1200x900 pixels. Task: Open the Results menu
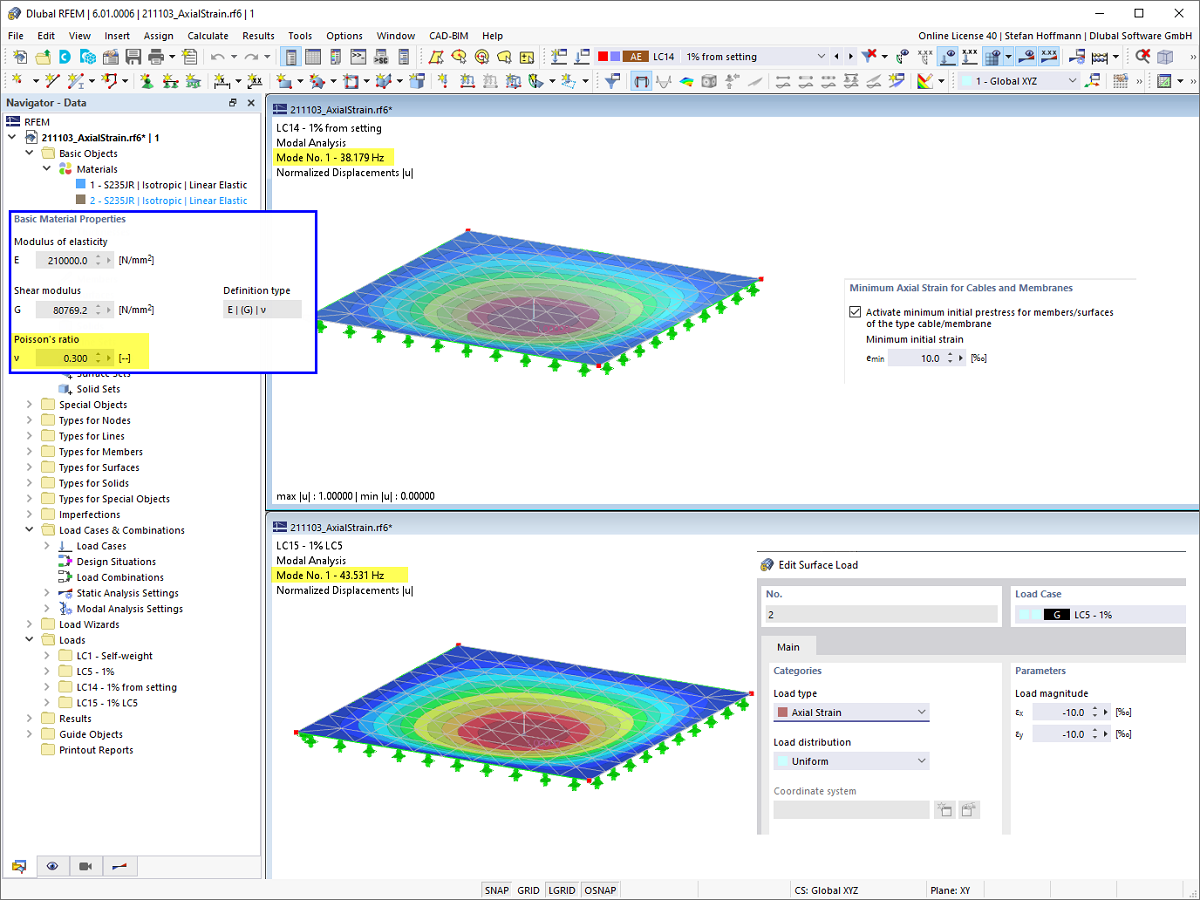[258, 35]
